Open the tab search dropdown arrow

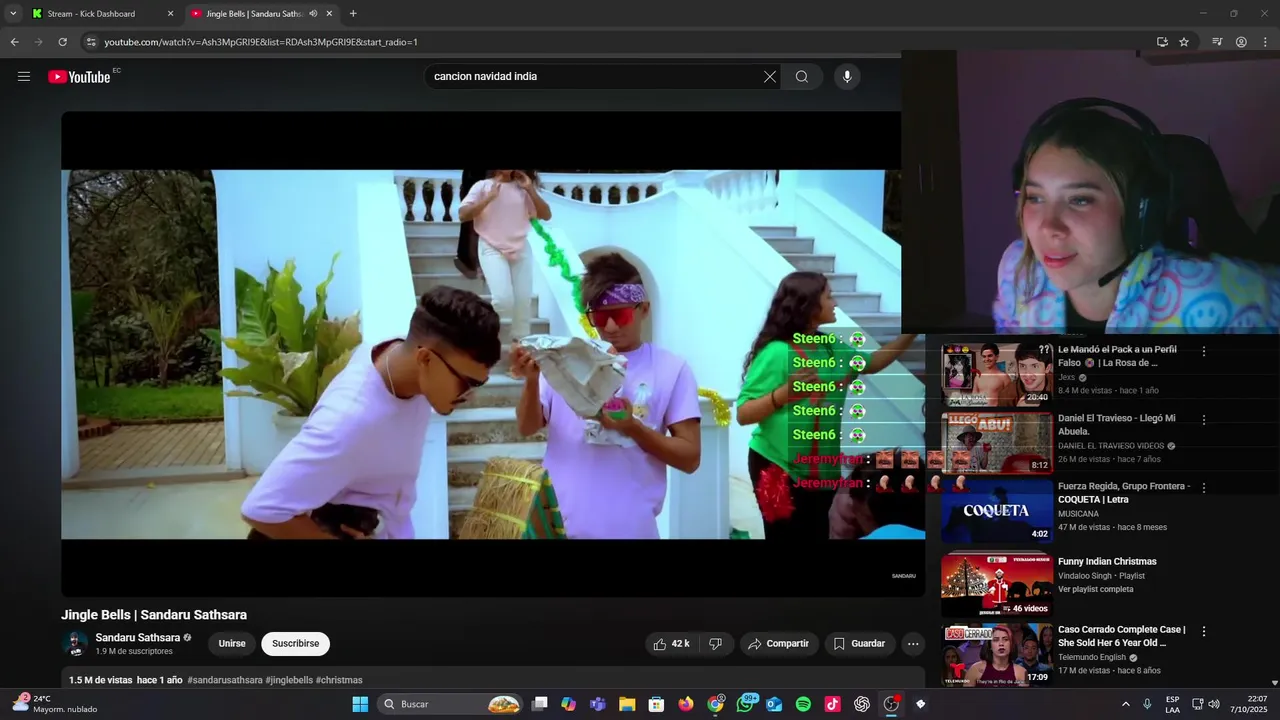[x=12, y=14]
